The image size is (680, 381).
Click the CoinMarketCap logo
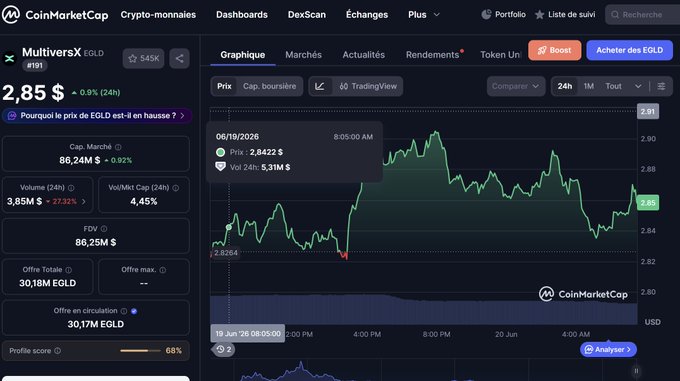(55, 15)
